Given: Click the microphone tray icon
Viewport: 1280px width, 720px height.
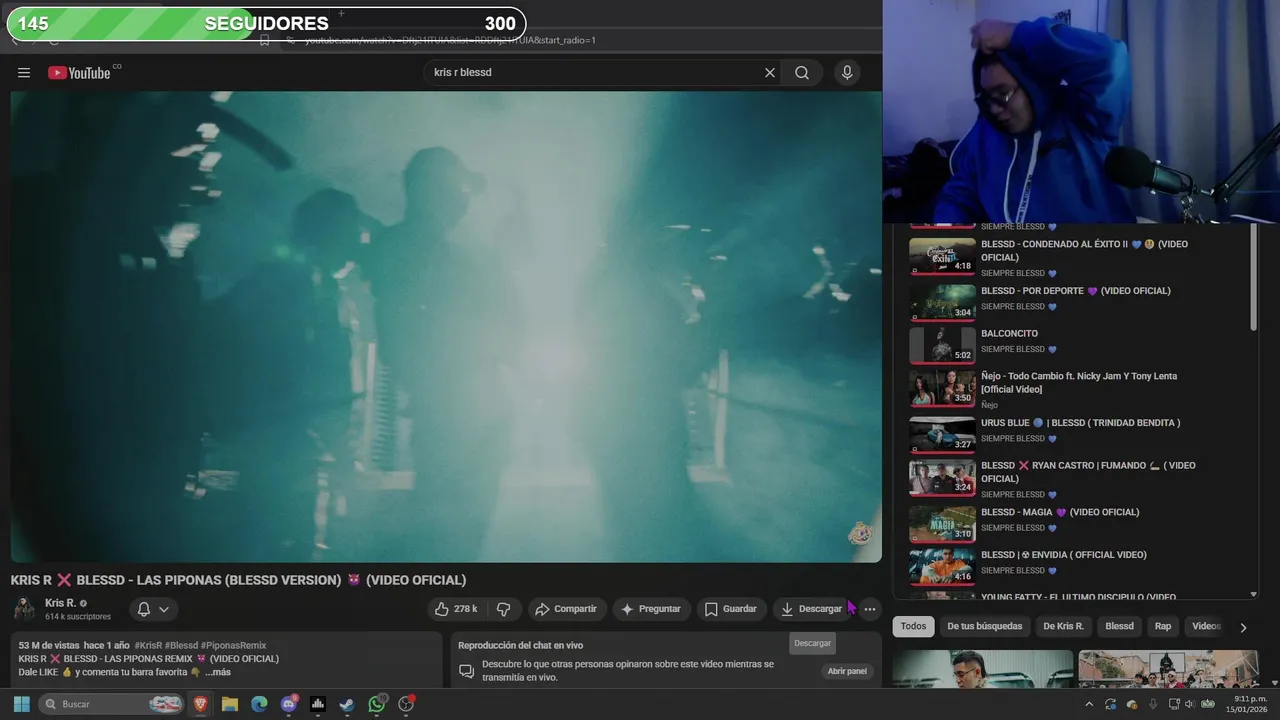Looking at the screenshot, I should pos(1153,704).
